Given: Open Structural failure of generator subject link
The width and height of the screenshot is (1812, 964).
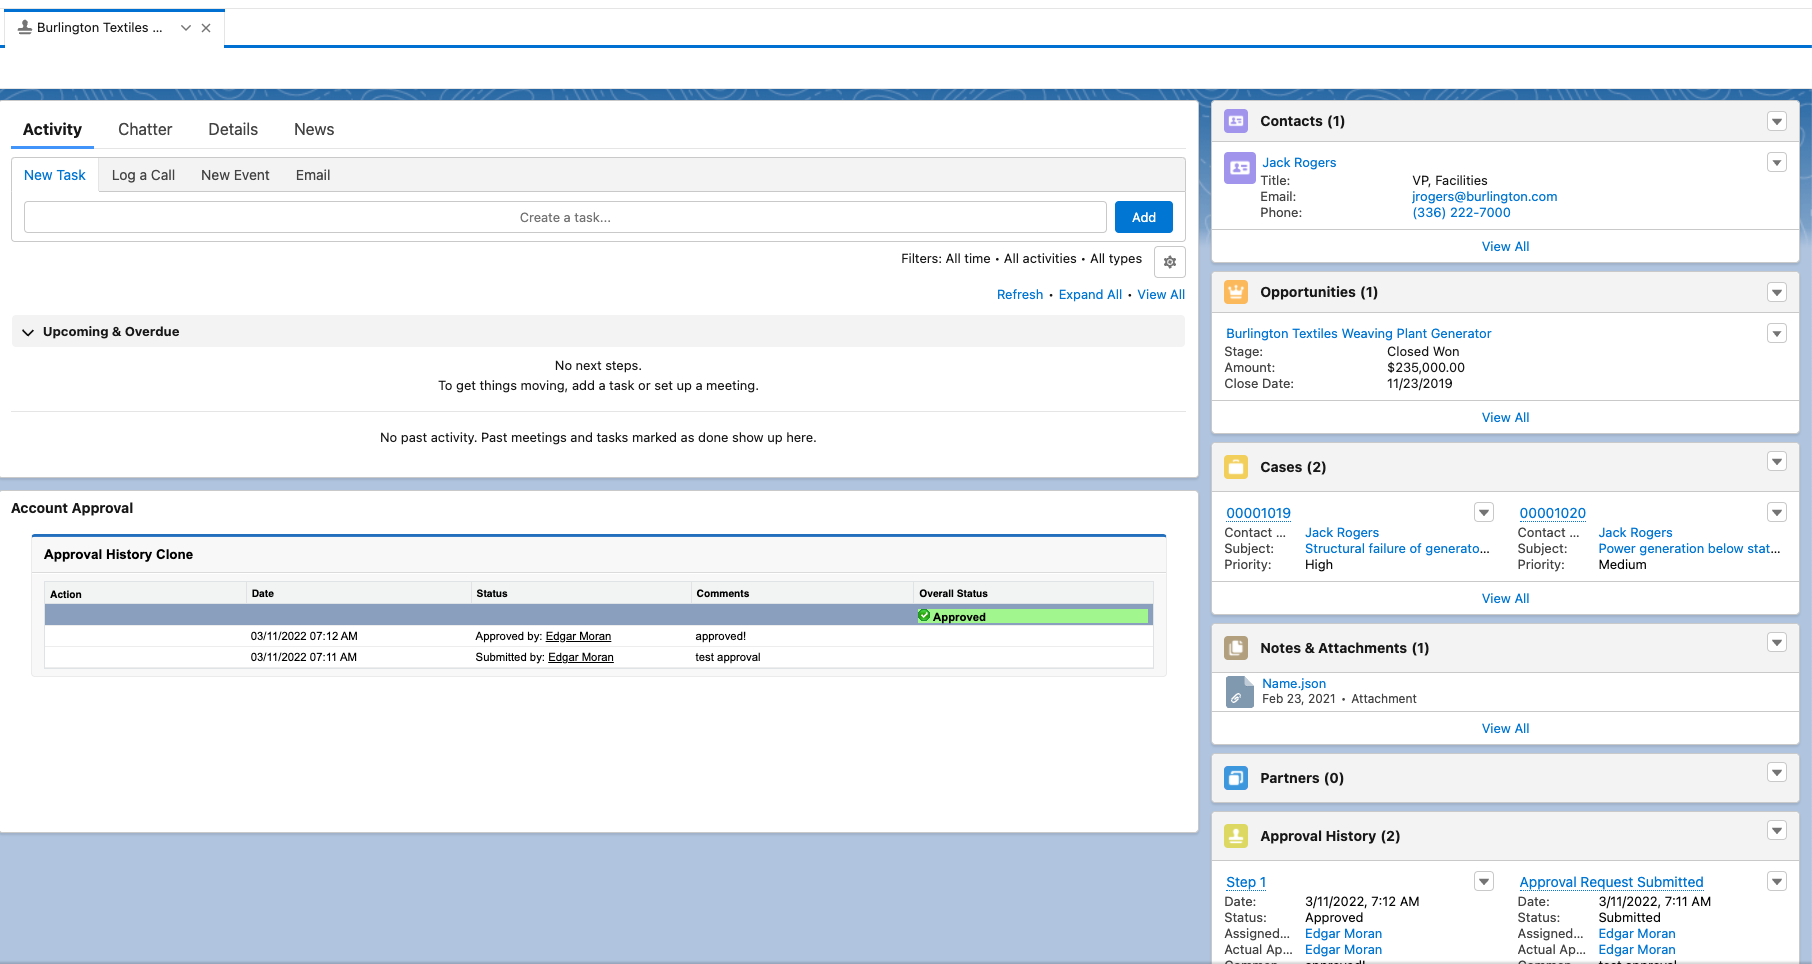Looking at the screenshot, I should pyautogui.click(x=1397, y=548).
